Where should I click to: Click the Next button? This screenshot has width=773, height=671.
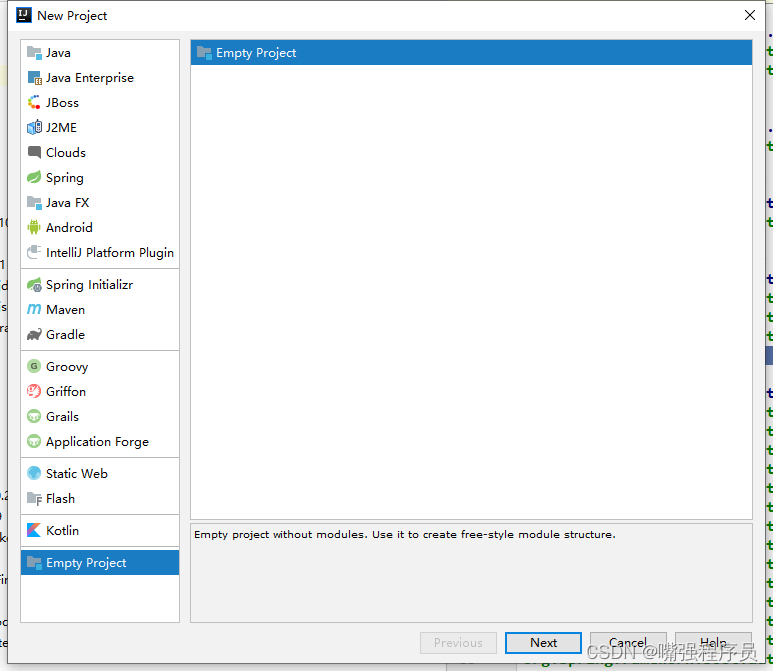pyautogui.click(x=543, y=643)
